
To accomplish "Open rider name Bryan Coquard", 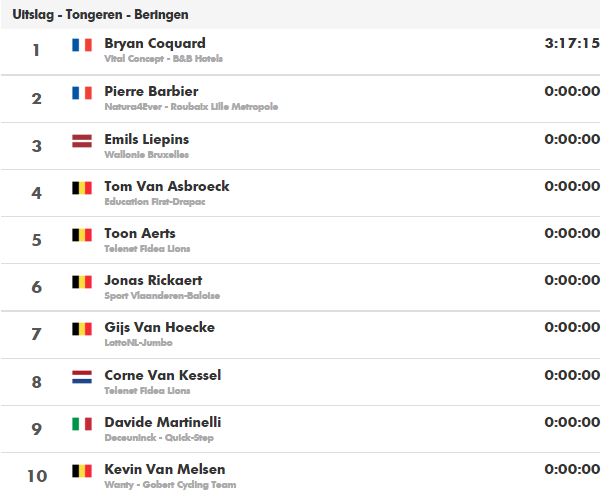I will (x=155, y=43).
